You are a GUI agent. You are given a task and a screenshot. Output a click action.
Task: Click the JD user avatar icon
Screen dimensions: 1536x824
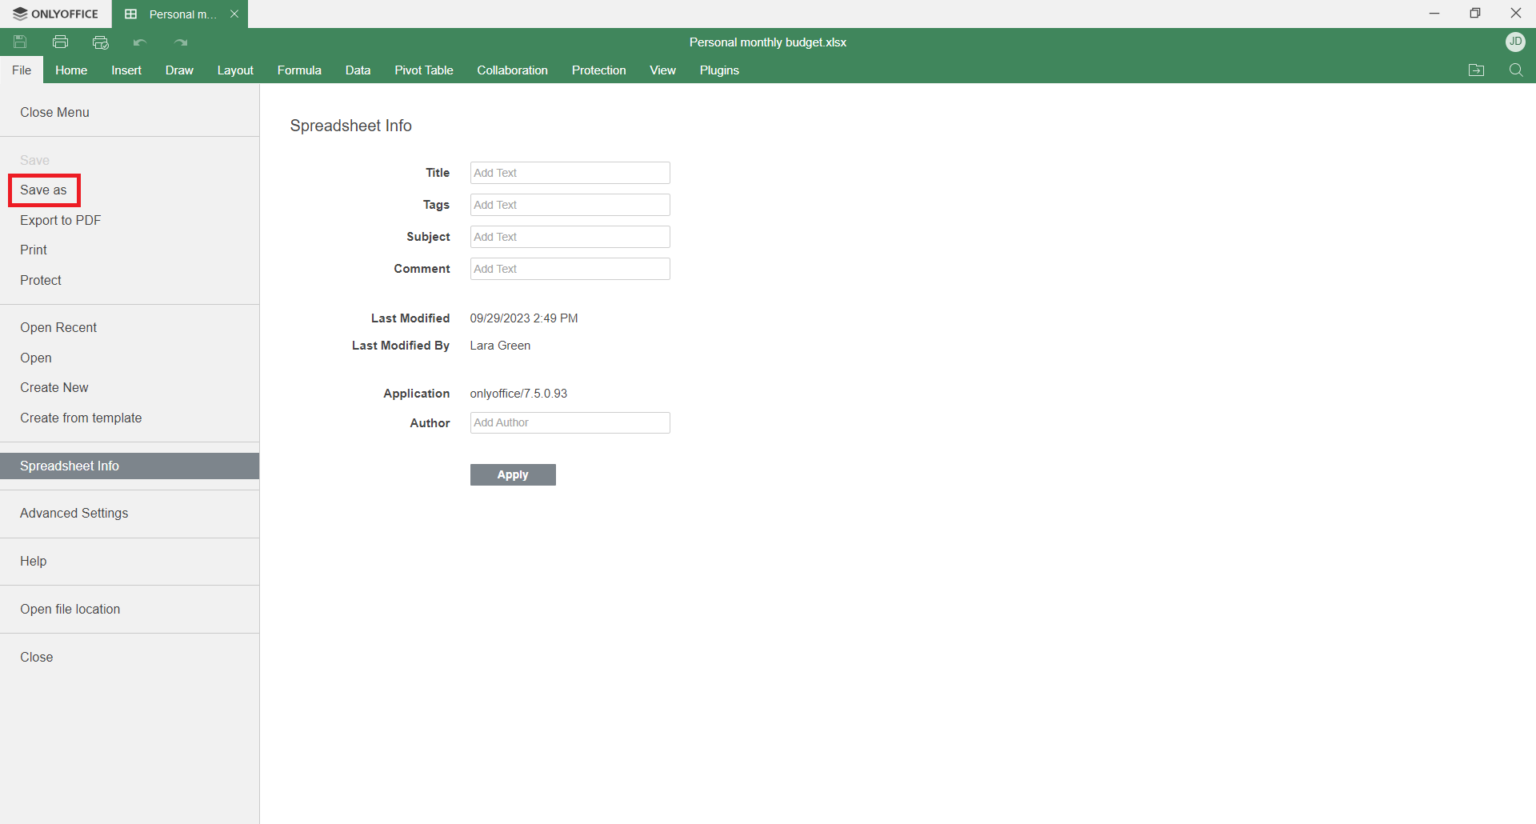[1515, 42]
